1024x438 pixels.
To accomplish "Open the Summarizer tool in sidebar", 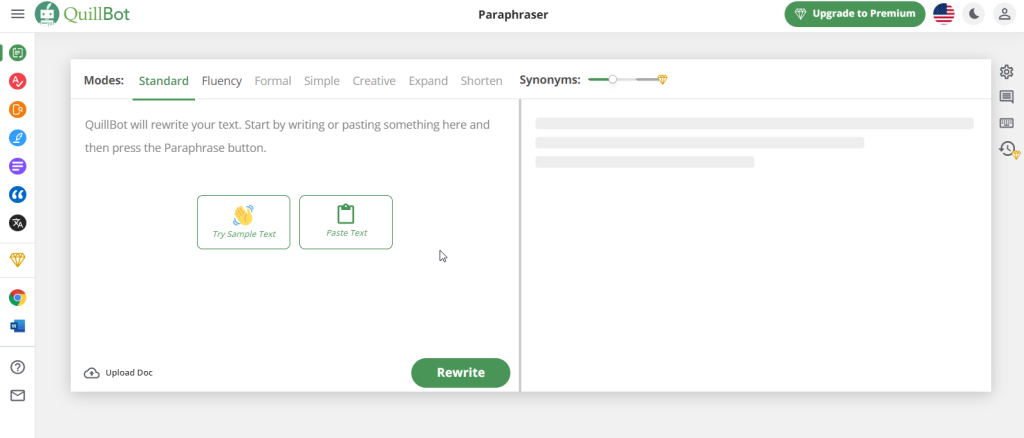I will click(x=17, y=166).
